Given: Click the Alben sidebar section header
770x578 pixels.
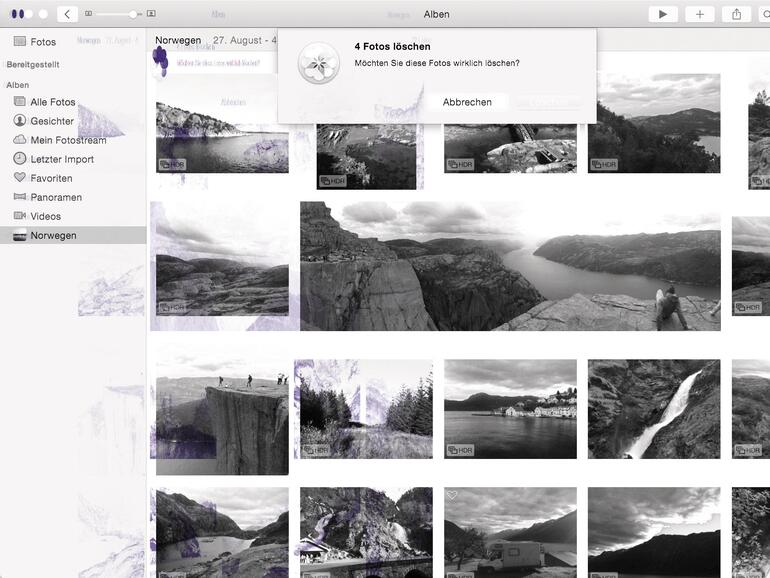Looking at the screenshot, I should [18, 85].
